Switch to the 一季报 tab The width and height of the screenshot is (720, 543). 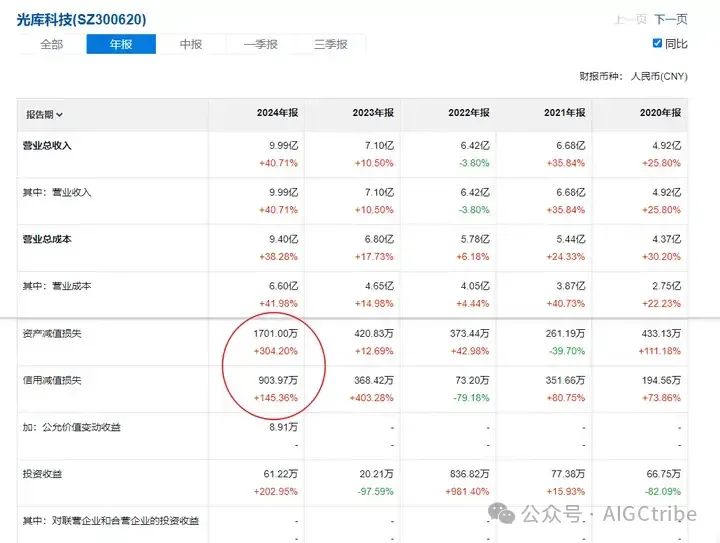(x=260, y=44)
